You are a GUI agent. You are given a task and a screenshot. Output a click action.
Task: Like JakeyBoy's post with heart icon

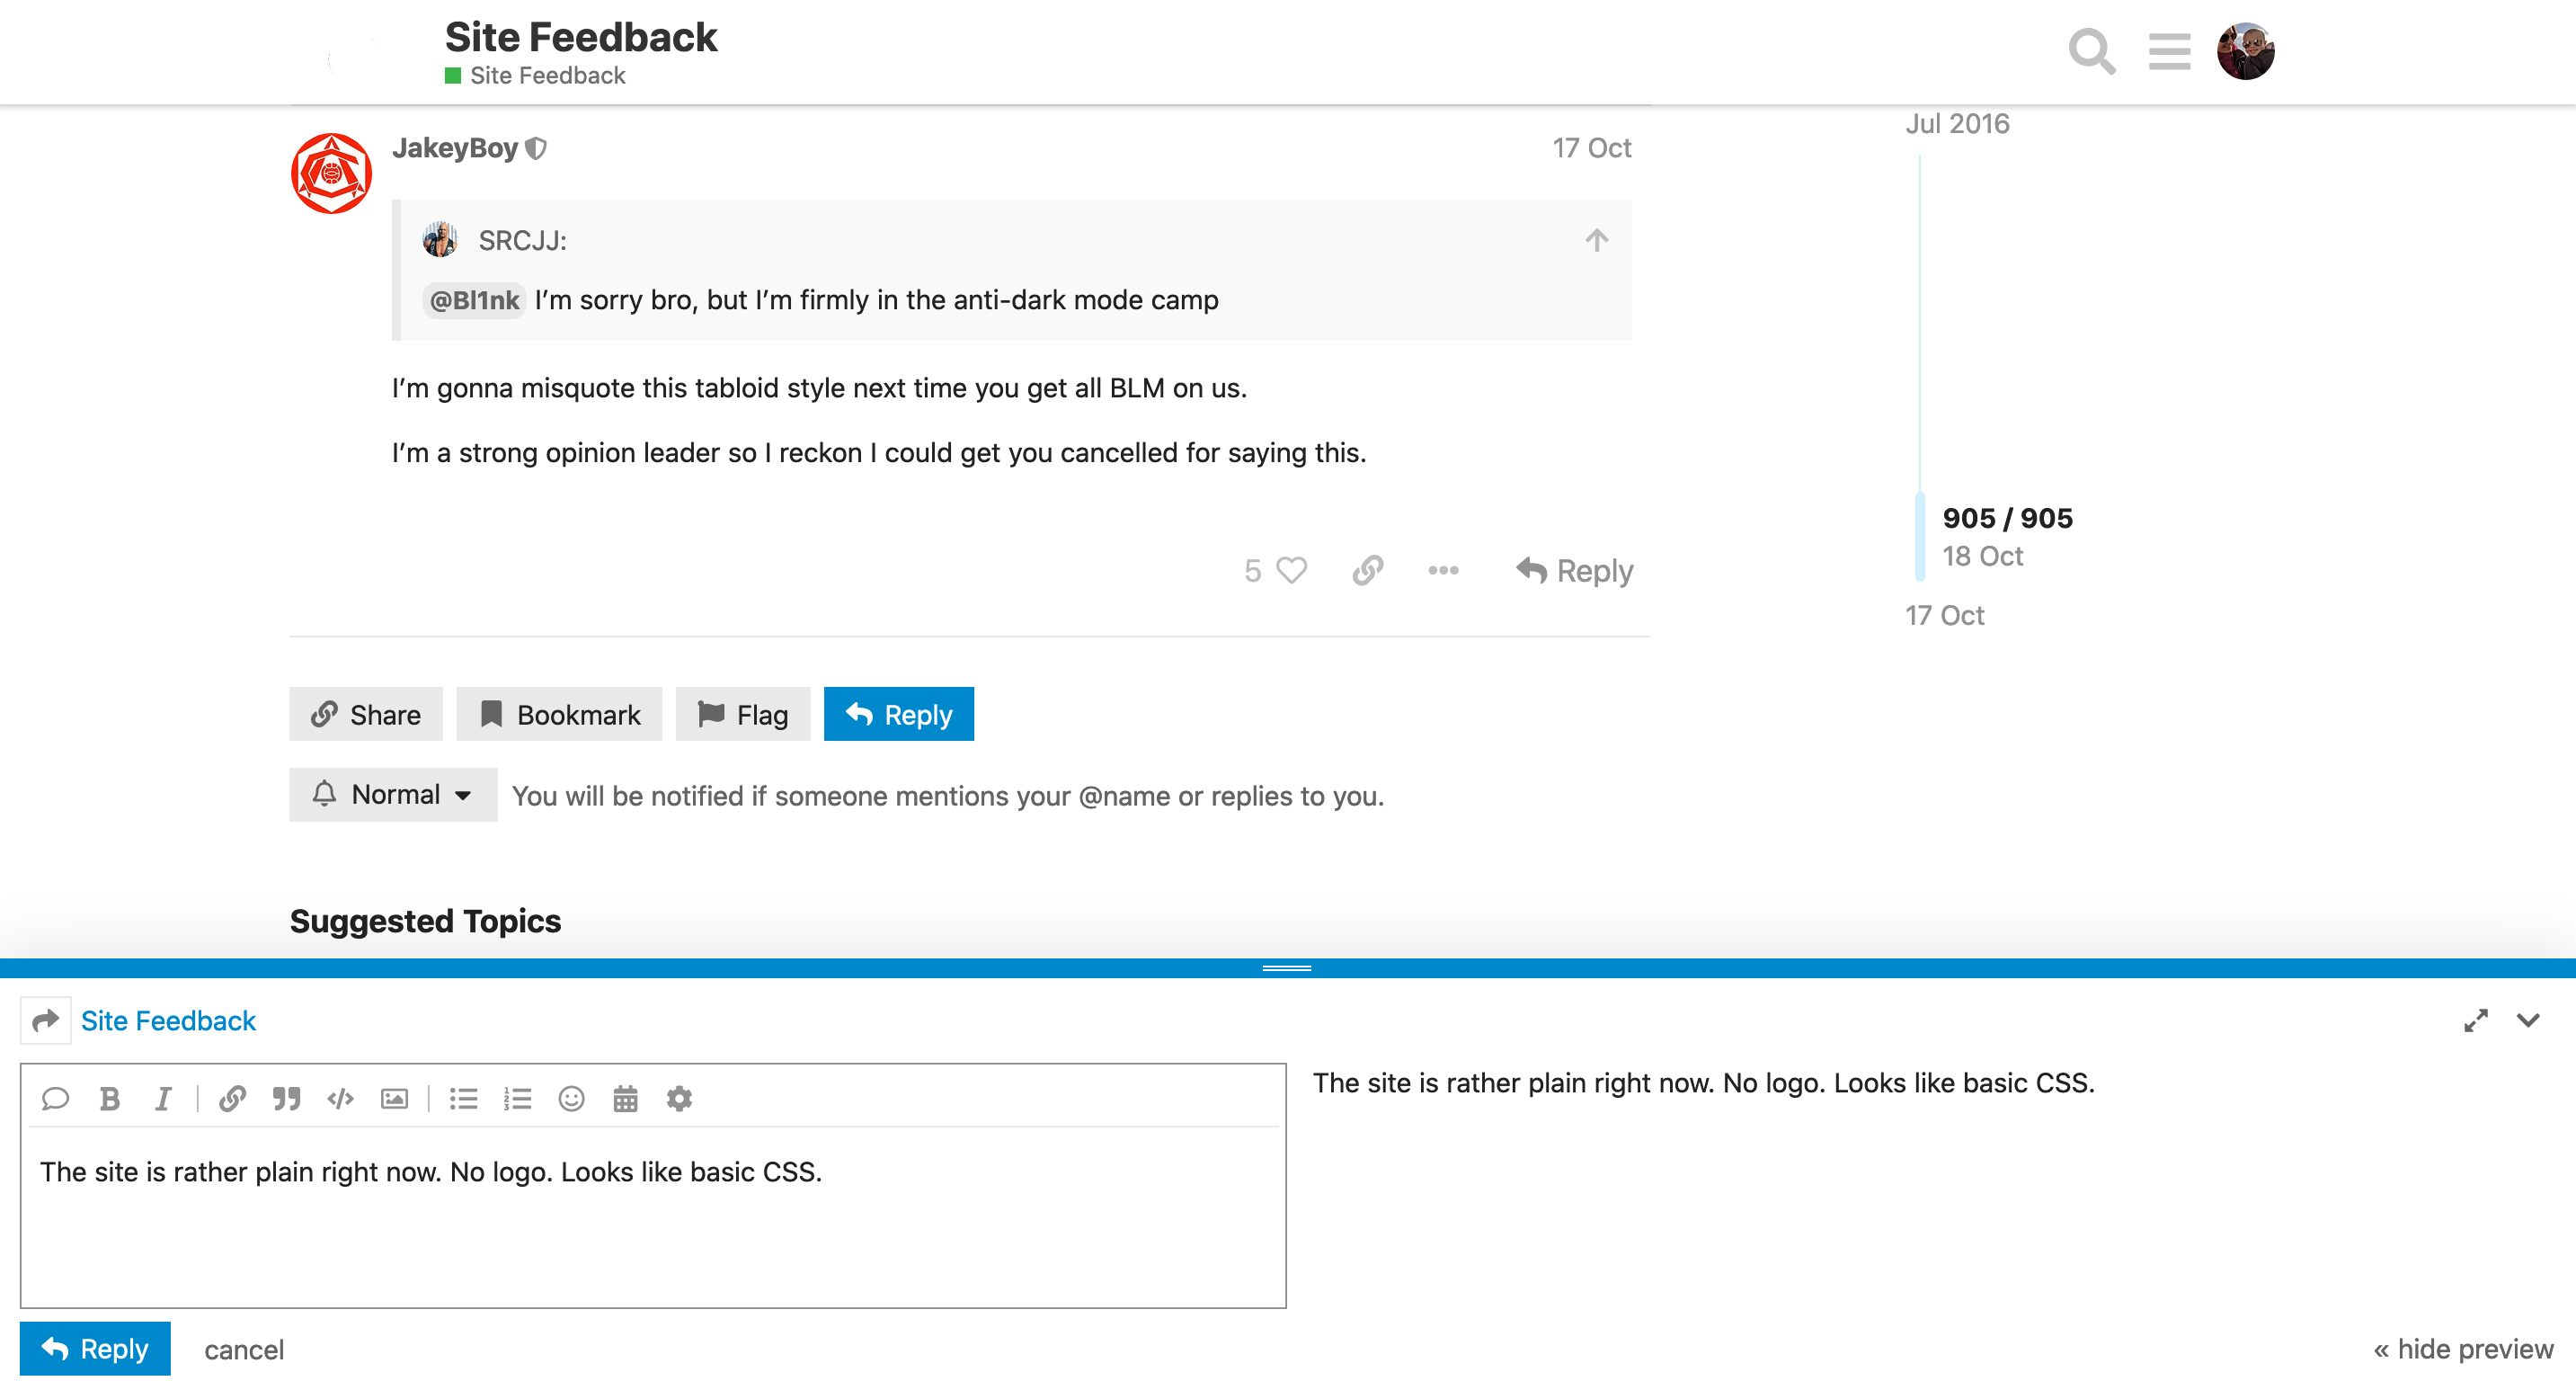tap(1291, 570)
